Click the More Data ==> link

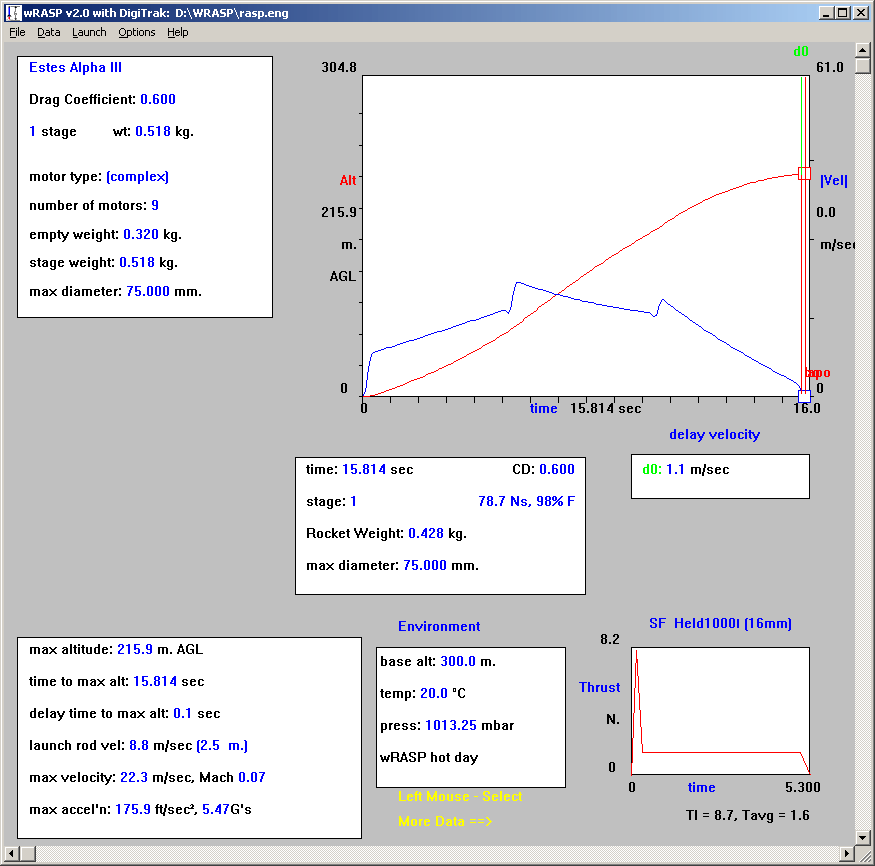445,821
